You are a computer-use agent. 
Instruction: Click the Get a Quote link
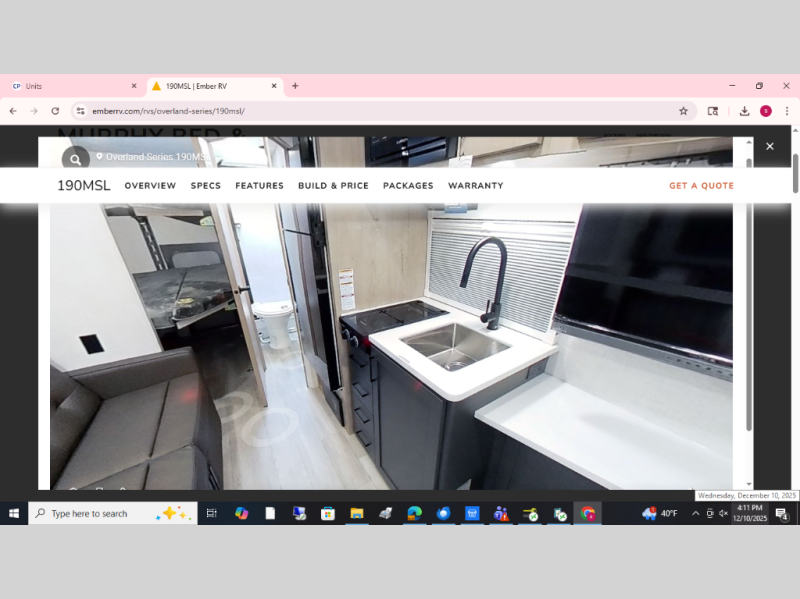[x=701, y=186]
